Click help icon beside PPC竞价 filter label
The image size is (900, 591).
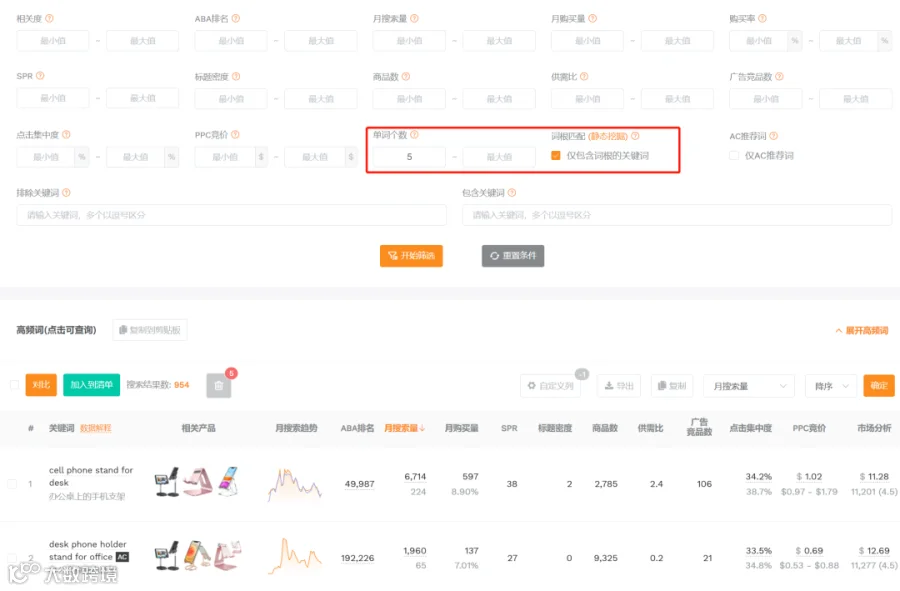click(235, 135)
